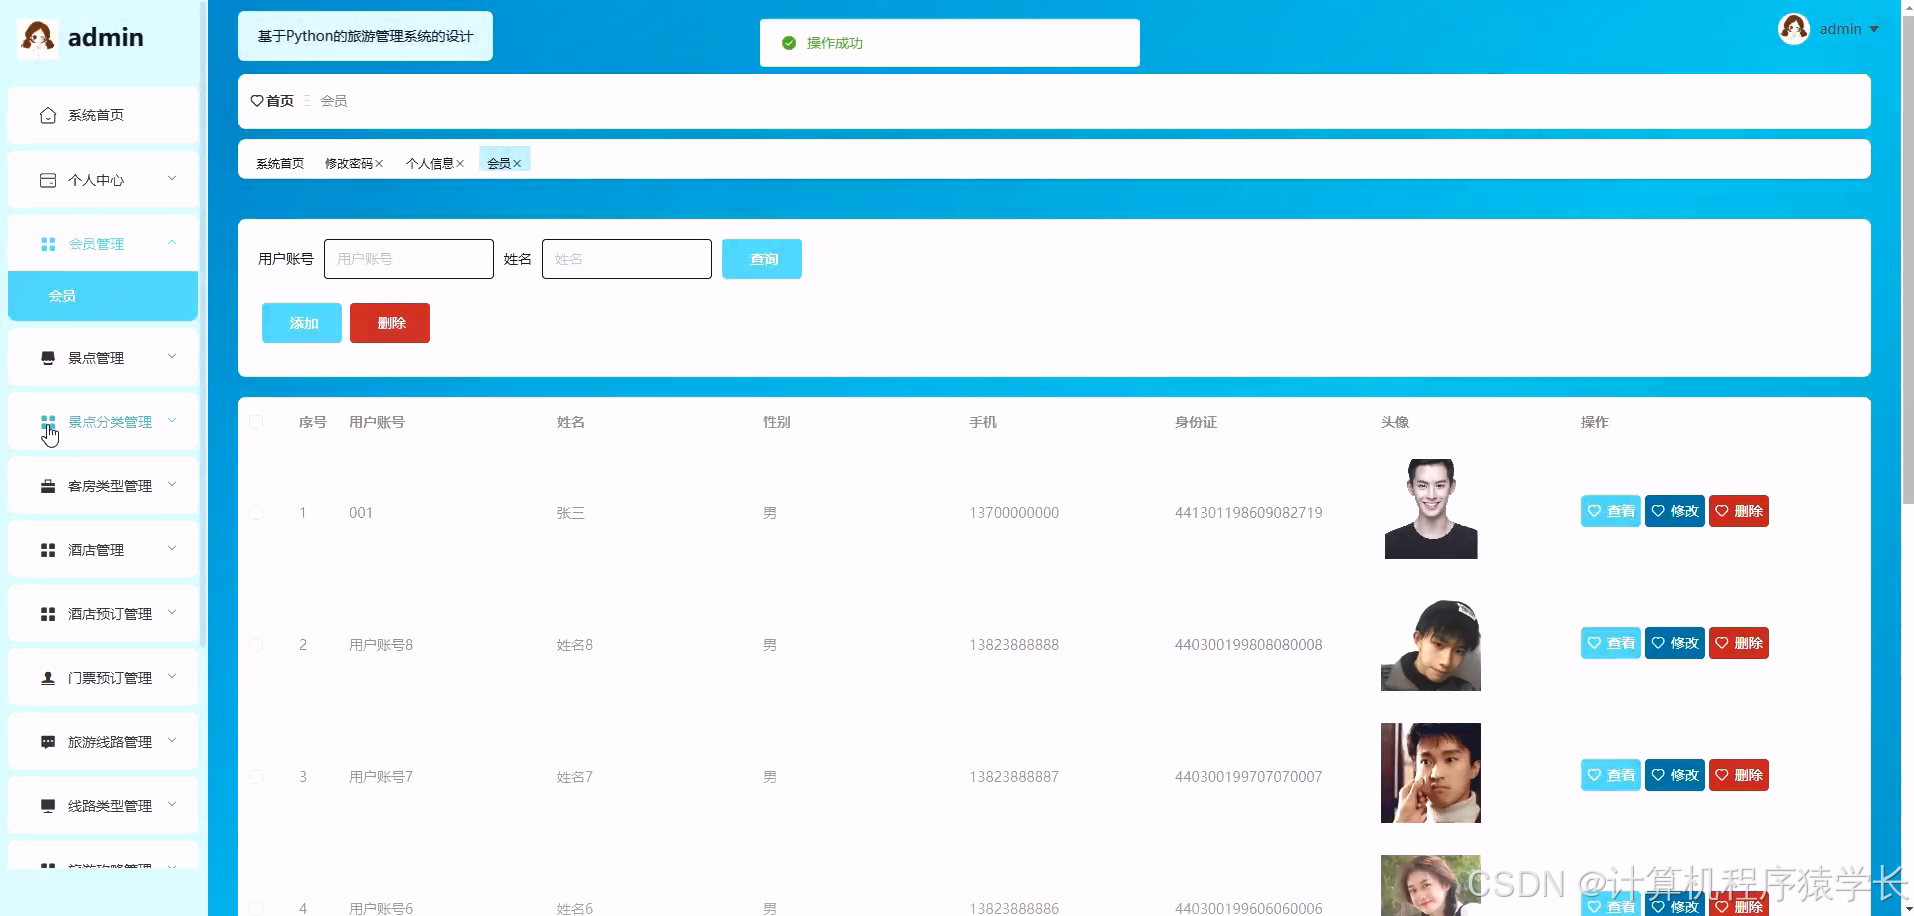Select the 会员 tab label
This screenshot has width=1914, height=916.
(499, 164)
